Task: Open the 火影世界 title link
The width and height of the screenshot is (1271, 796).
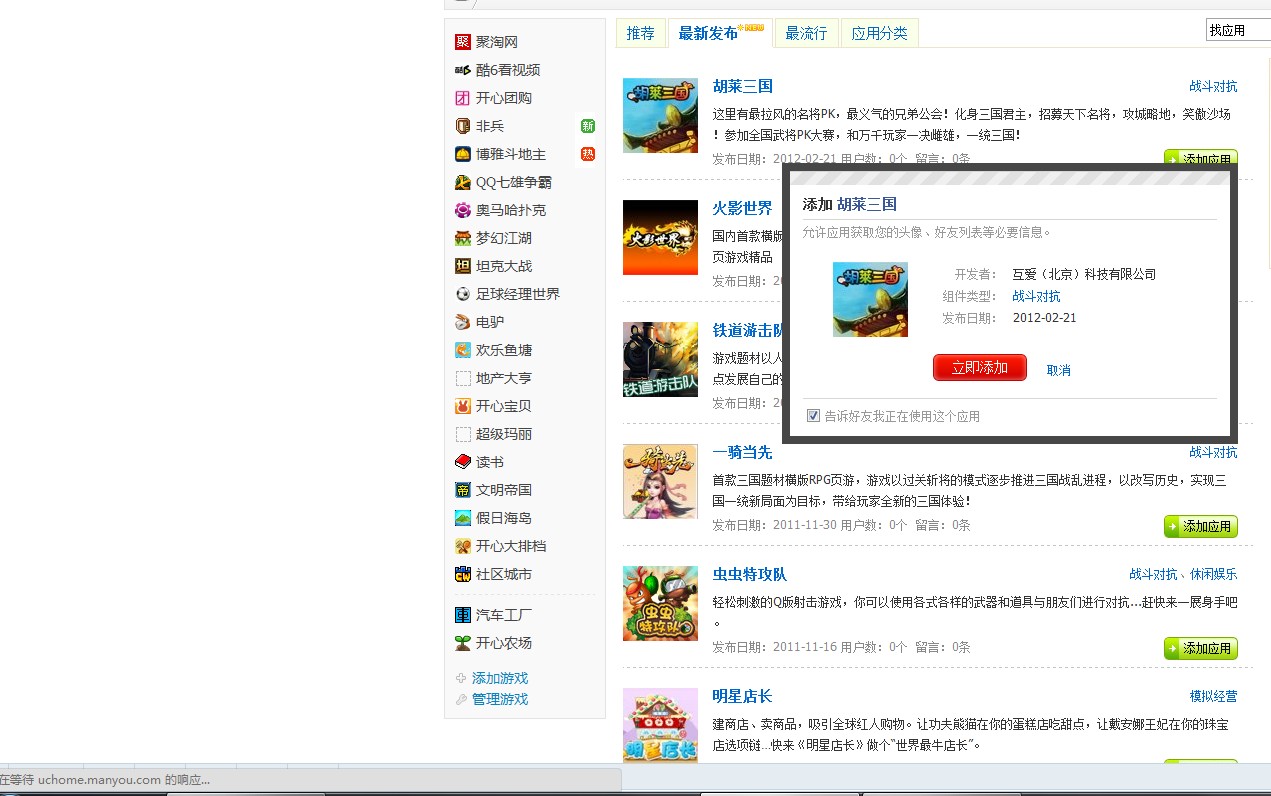Action: click(x=742, y=208)
